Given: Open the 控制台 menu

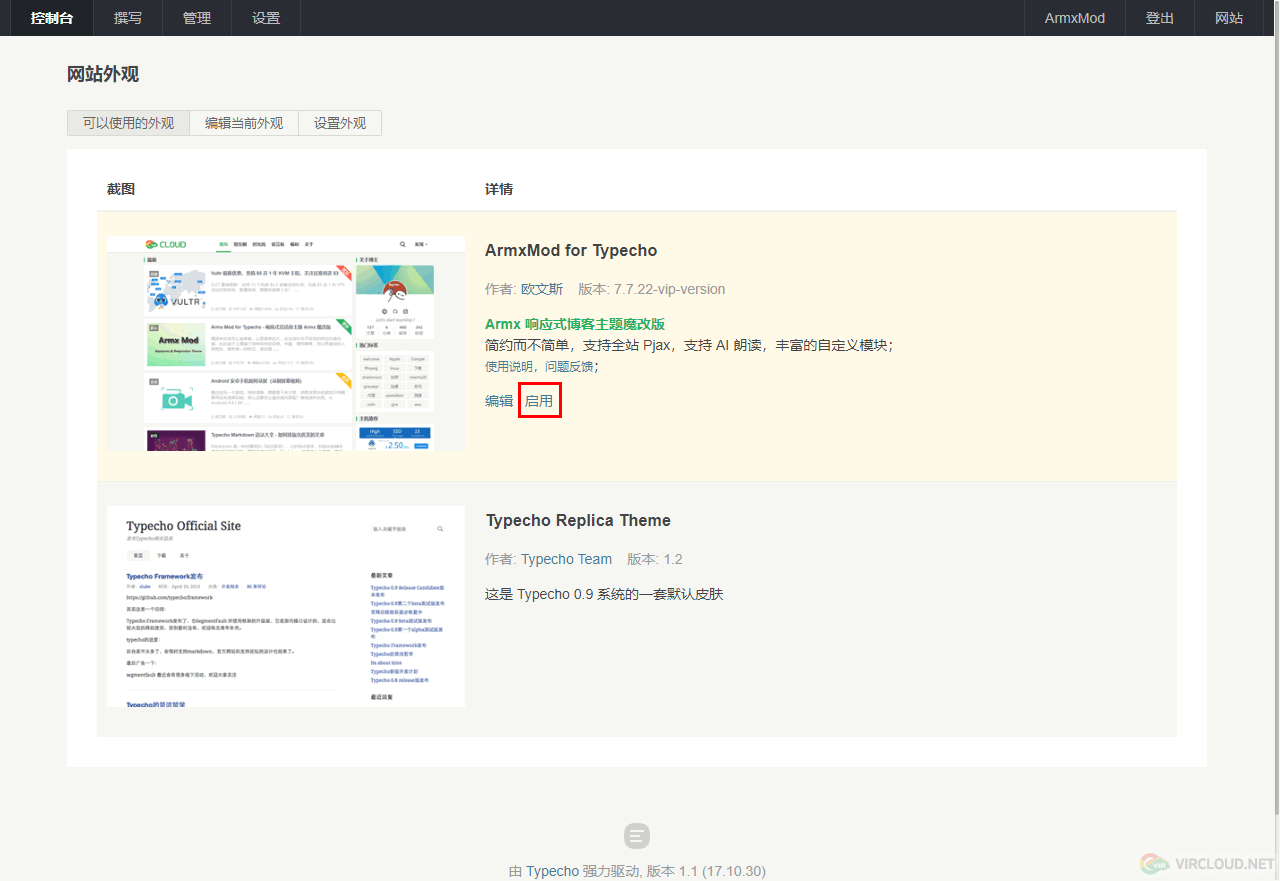Looking at the screenshot, I should click(x=52, y=18).
